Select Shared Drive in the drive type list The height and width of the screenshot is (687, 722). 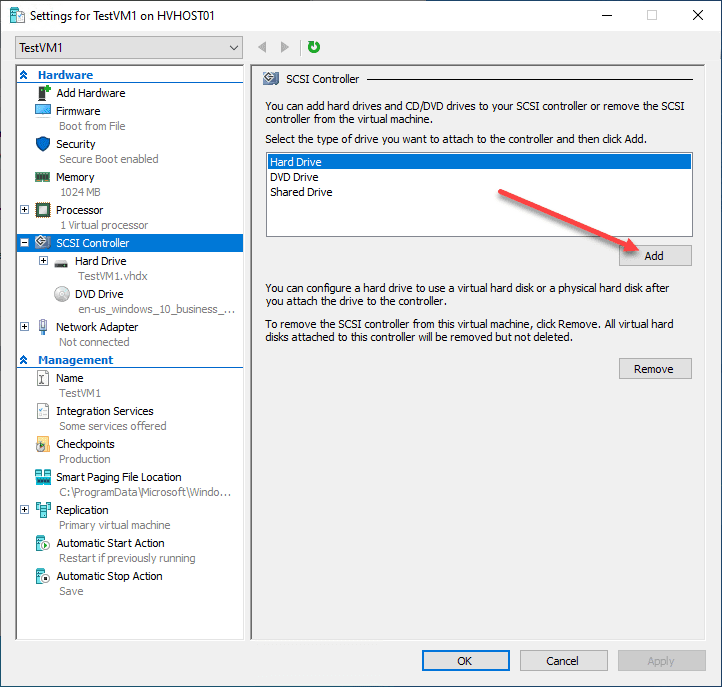coord(479,192)
